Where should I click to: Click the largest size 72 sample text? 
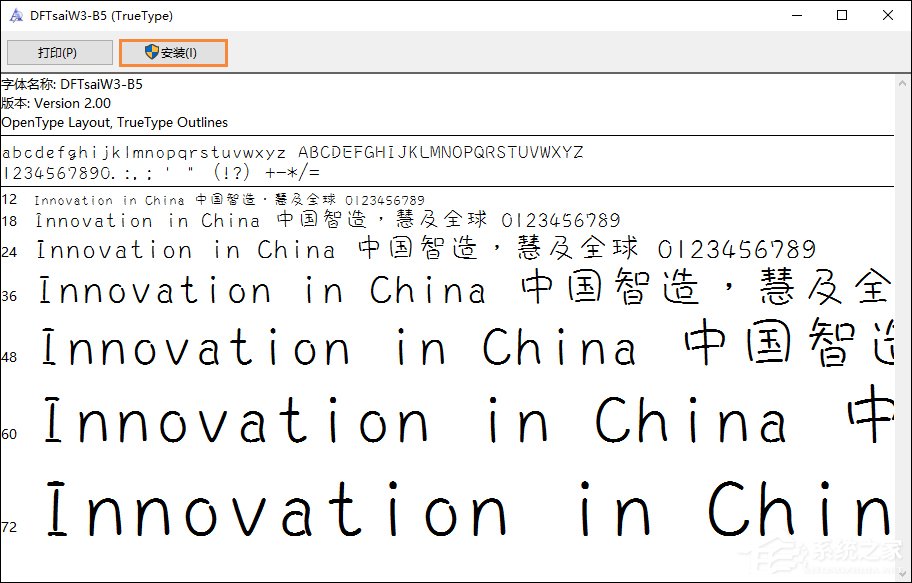450,509
